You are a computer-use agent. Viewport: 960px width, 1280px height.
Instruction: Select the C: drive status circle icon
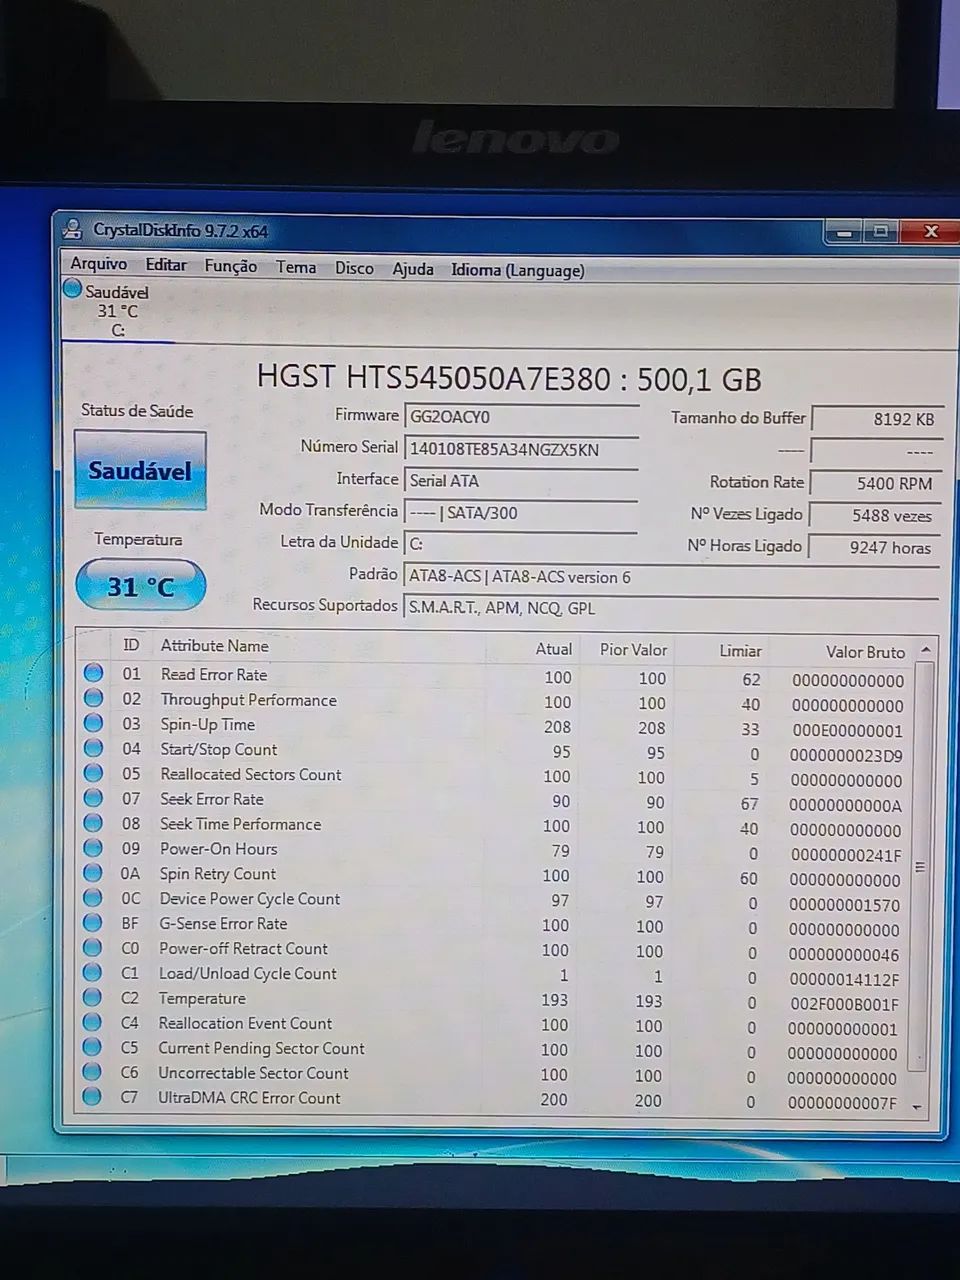[x=72, y=290]
